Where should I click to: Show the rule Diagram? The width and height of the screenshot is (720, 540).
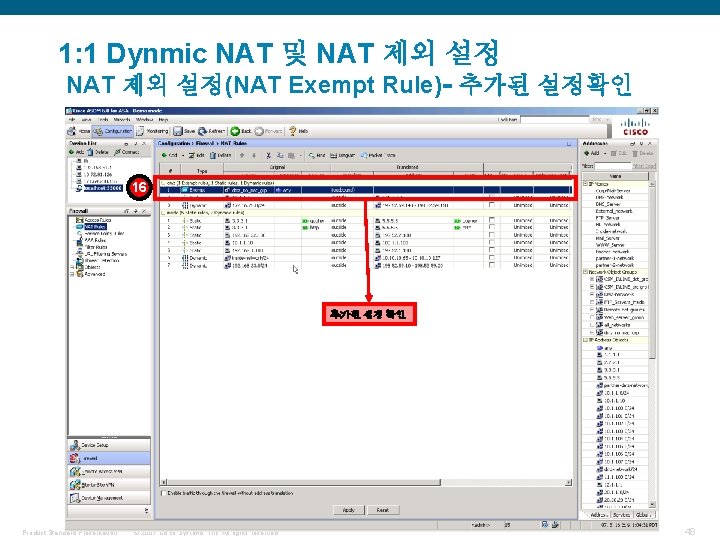[x=343, y=155]
